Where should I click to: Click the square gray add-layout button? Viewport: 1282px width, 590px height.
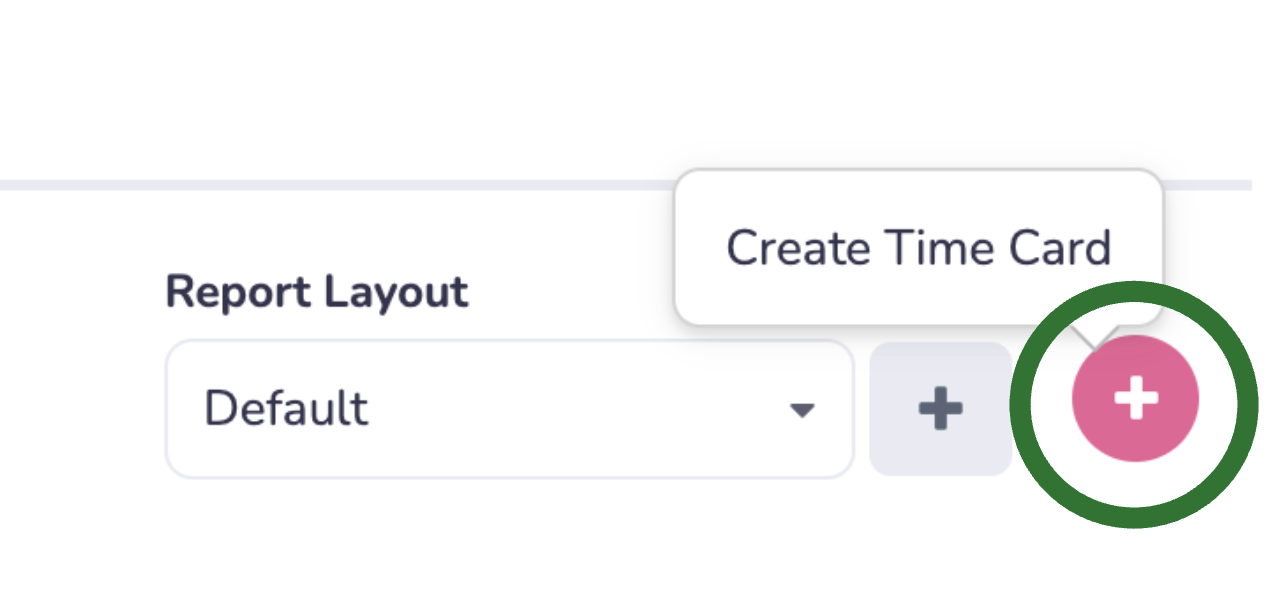(x=941, y=409)
